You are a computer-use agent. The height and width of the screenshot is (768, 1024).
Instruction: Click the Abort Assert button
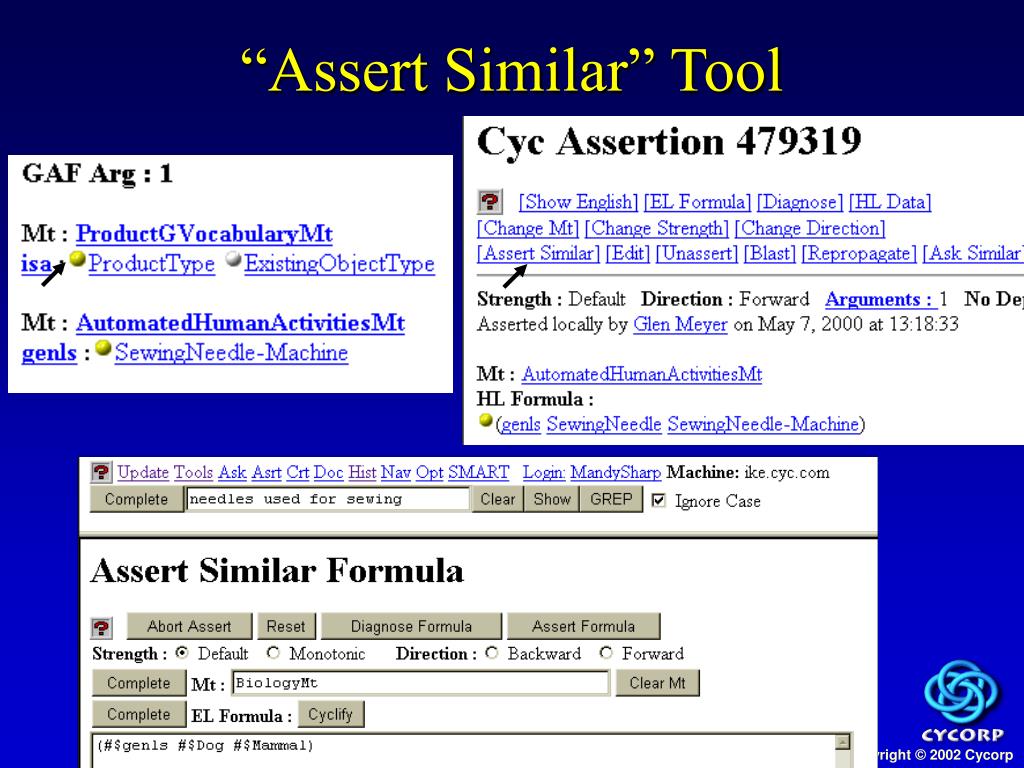[189, 626]
